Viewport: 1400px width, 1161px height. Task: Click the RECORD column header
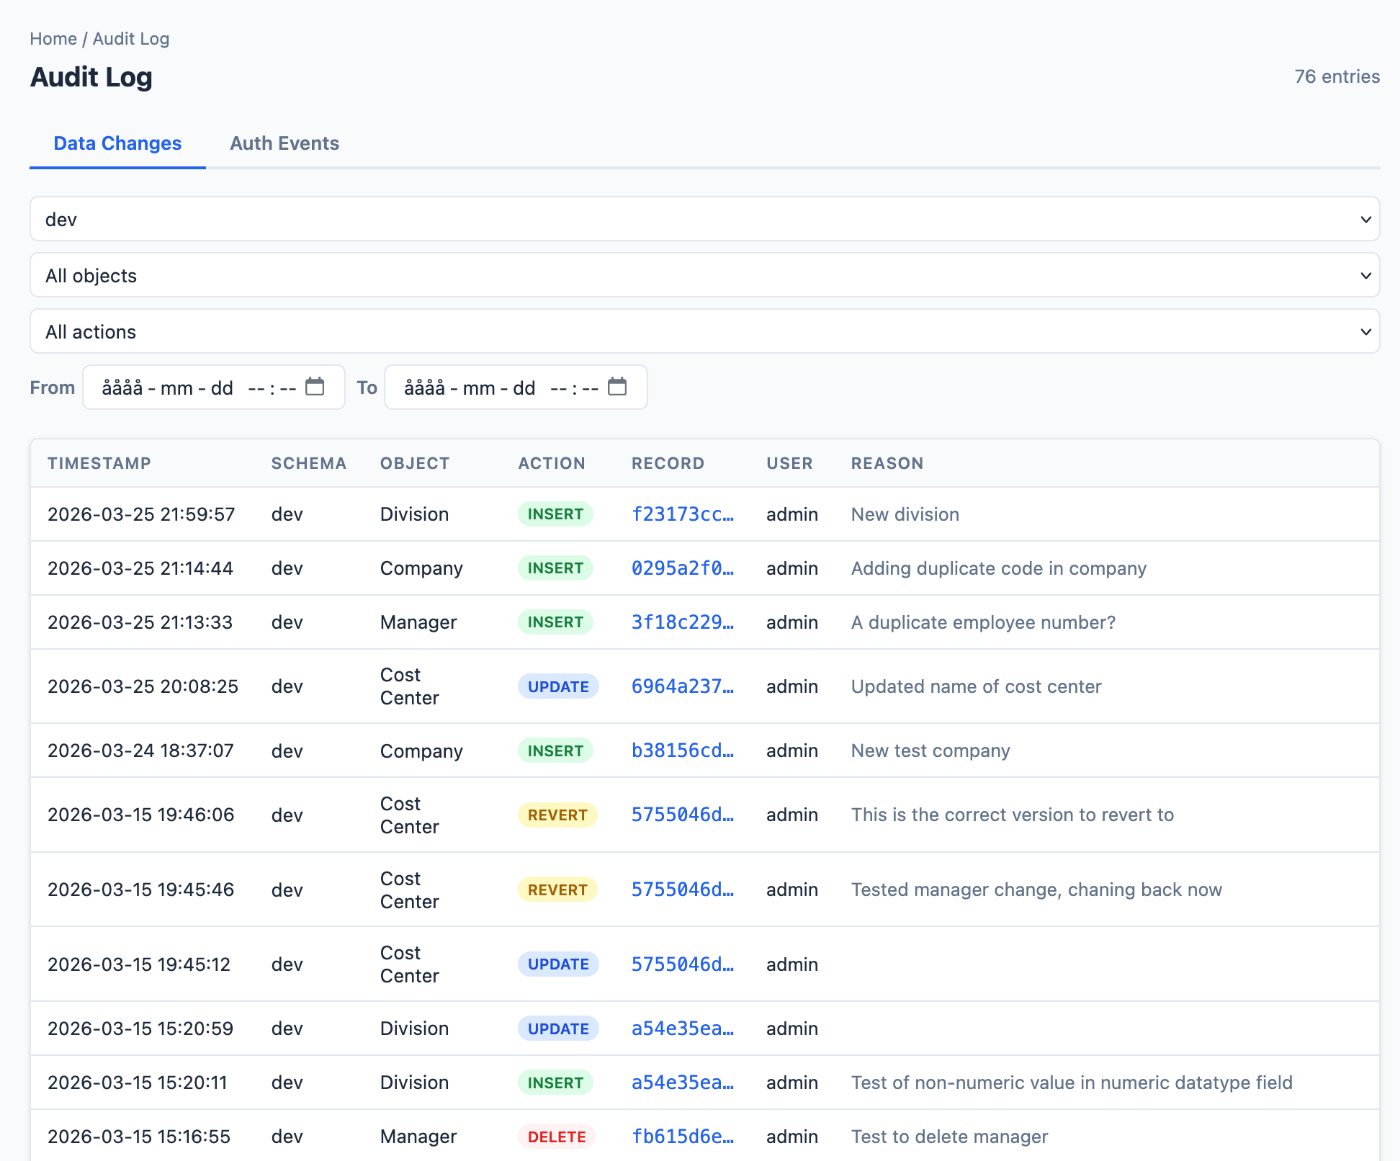pos(668,463)
